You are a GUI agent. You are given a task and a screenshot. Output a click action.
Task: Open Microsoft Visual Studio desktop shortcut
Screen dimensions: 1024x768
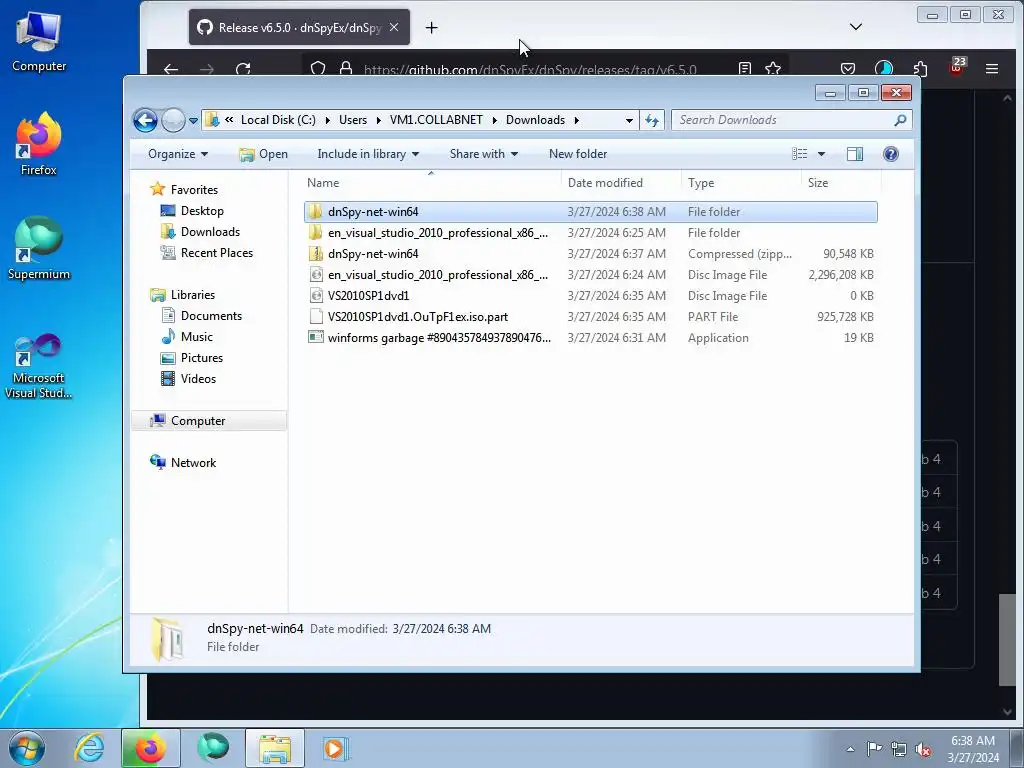(39, 366)
